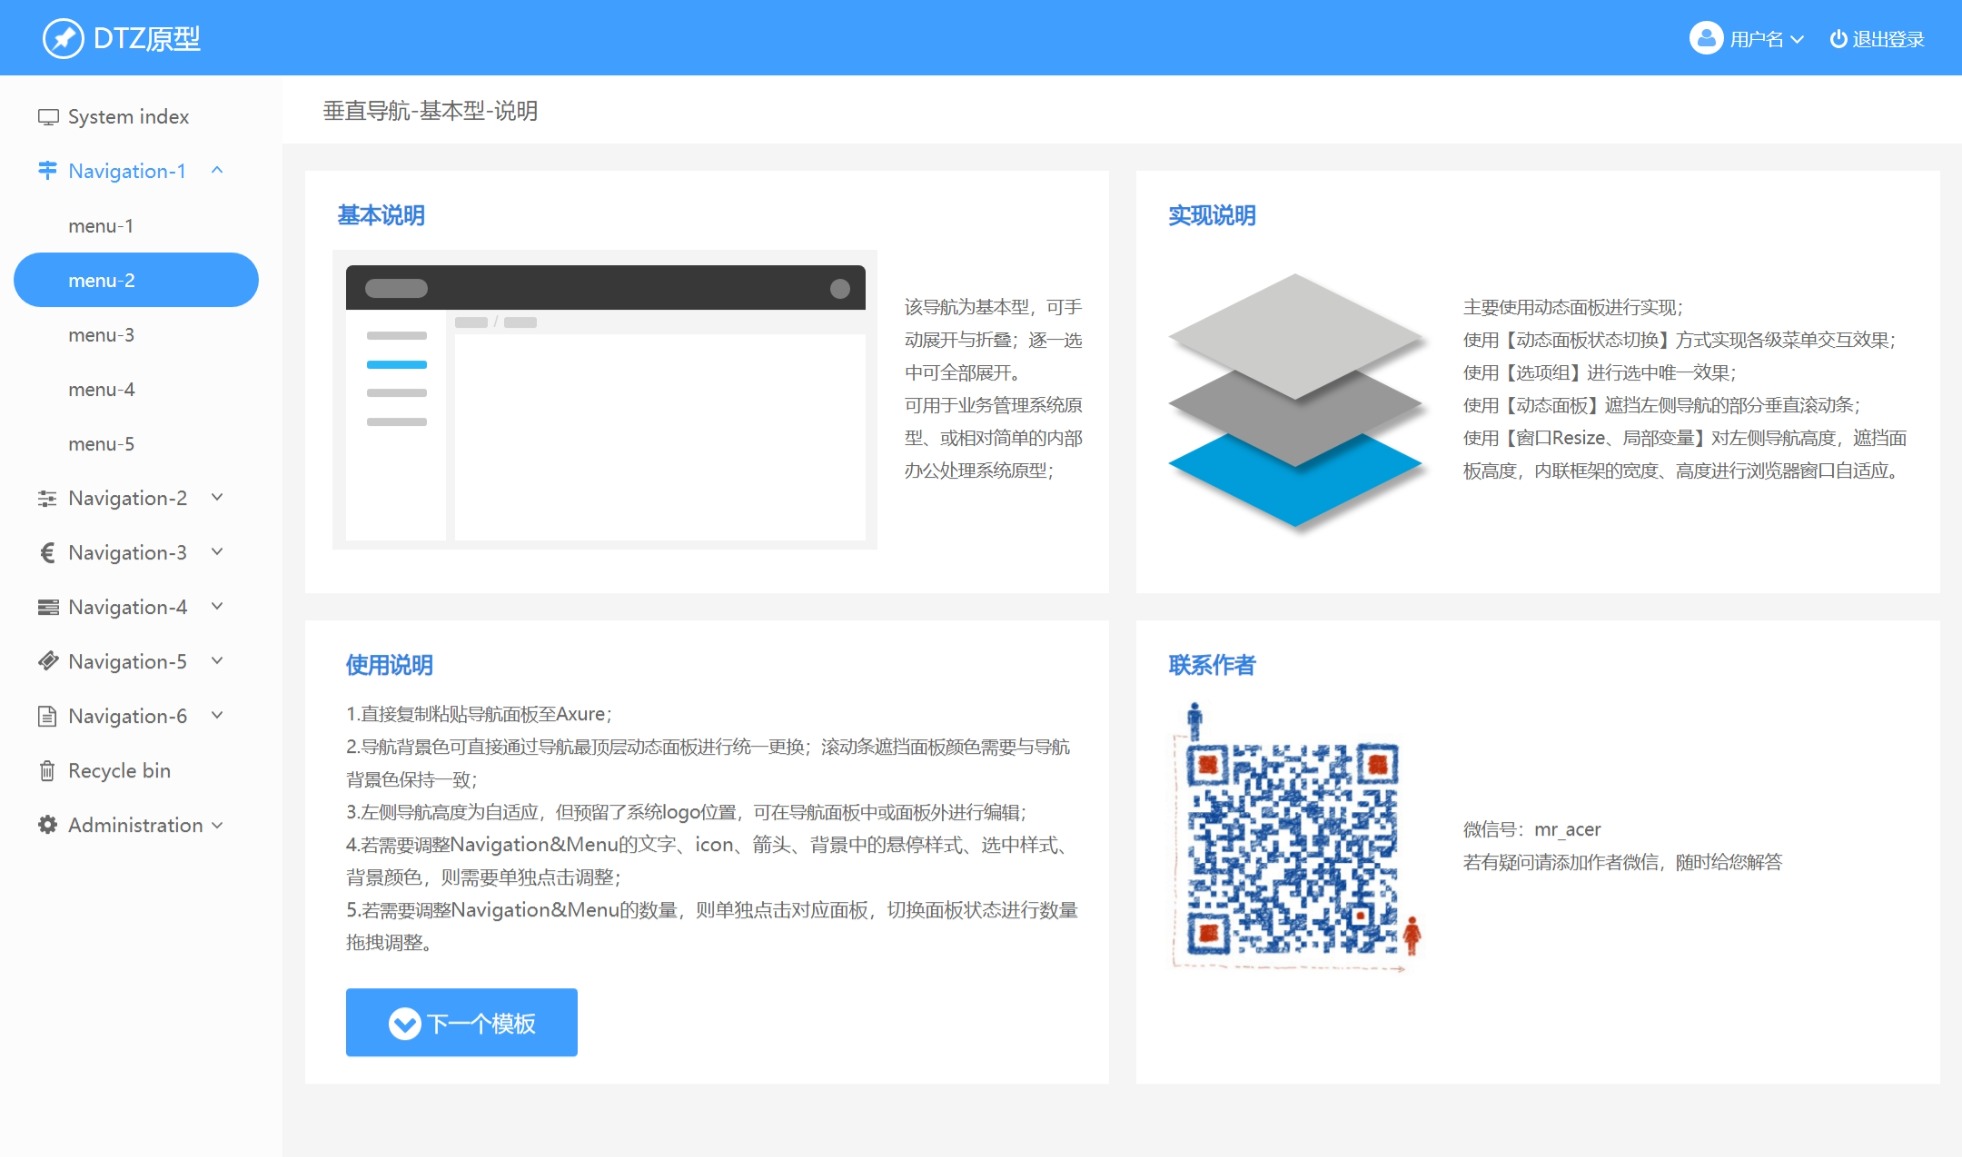The width and height of the screenshot is (1962, 1157).
Task: Click the 若有疑问请添加作者微信 line
Action: pyautogui.click(x=1622, y=862)
